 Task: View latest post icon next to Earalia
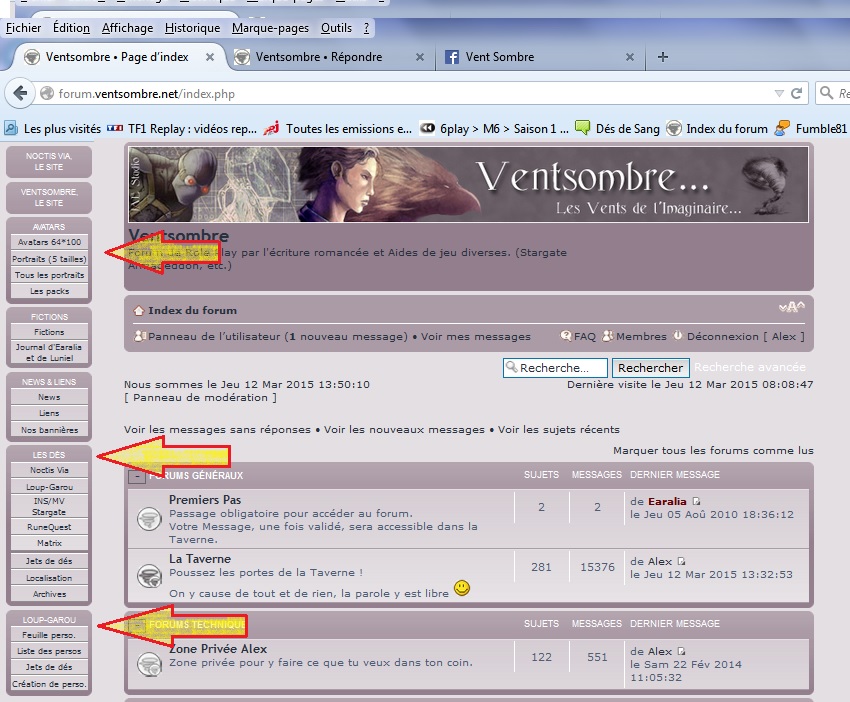pos(697,501)
